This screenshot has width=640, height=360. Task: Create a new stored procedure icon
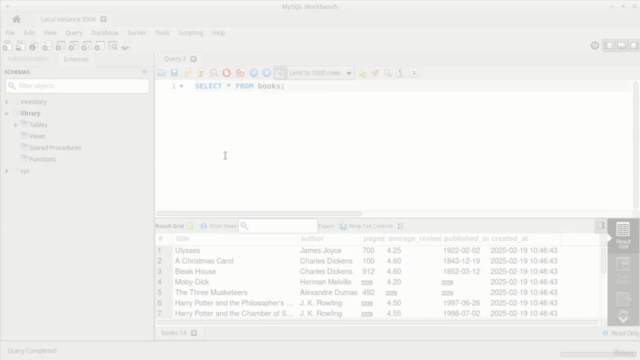tap(87, 46)
